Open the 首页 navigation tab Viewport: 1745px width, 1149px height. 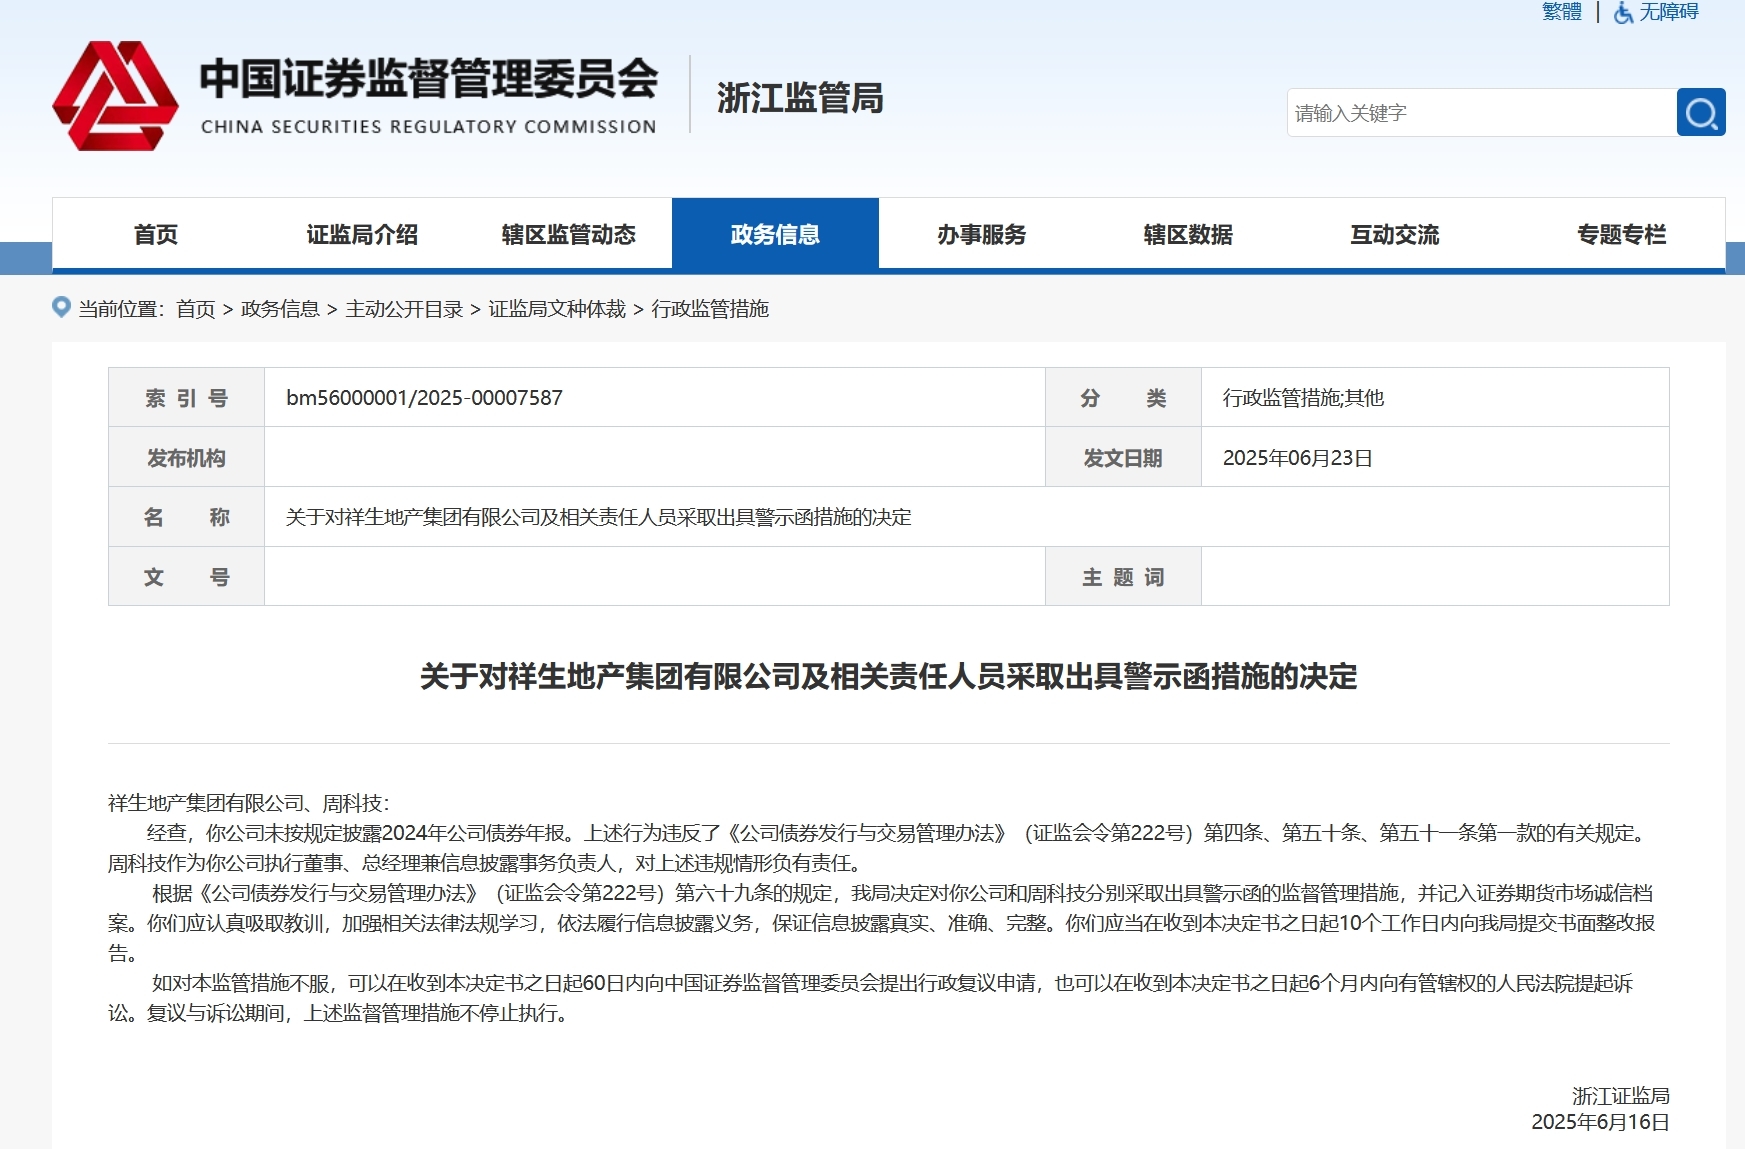click(x=156, y=234)
